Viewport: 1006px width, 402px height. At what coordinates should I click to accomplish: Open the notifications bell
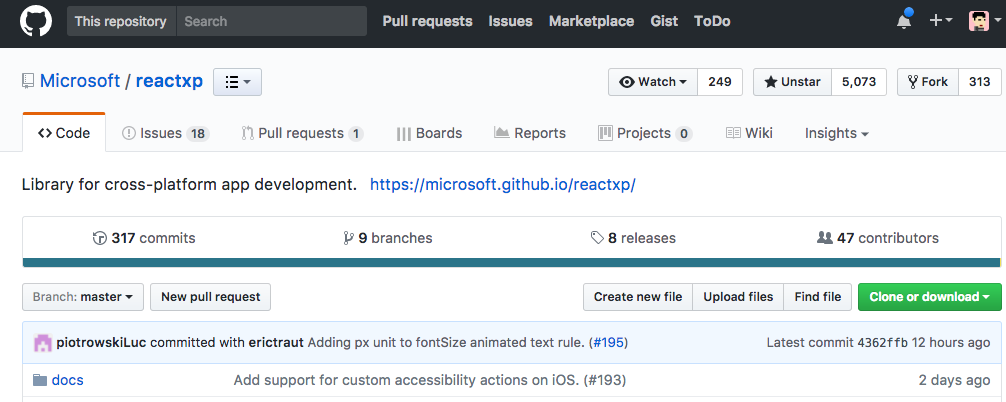(904, 21)
